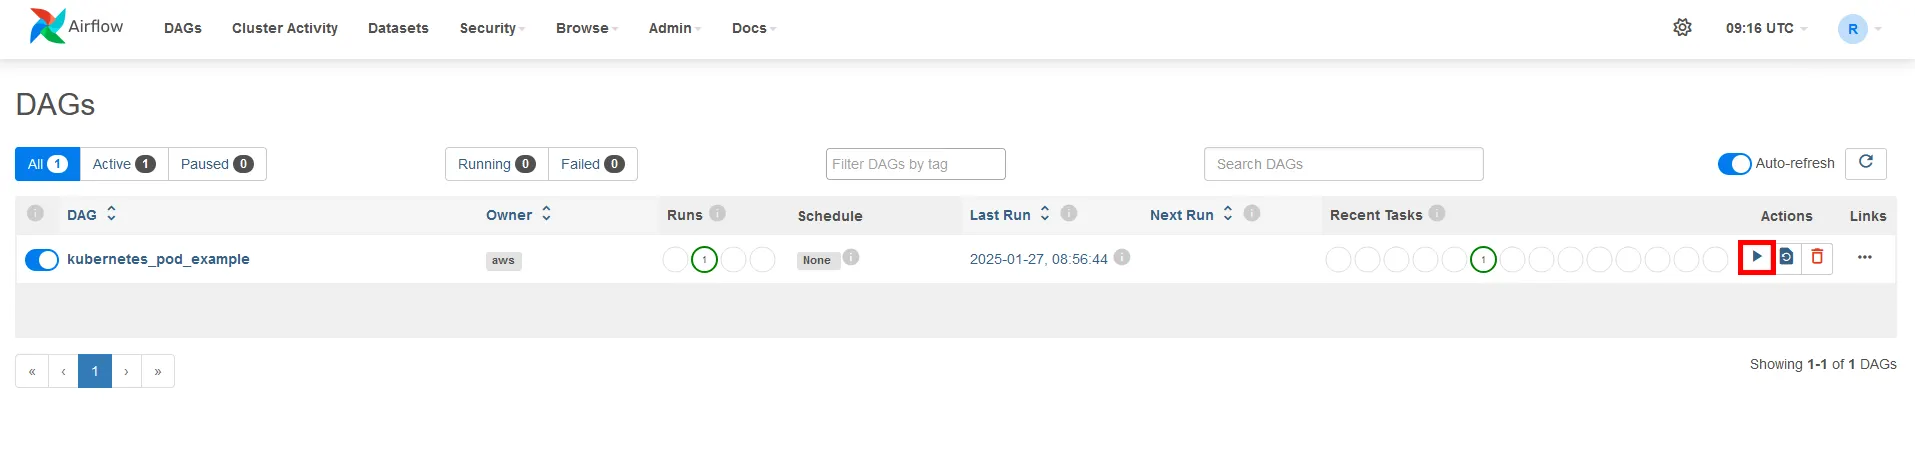1915x457 pixels.
Task: Open settings gear icon in navbar
Action: tap(1682, 28)
